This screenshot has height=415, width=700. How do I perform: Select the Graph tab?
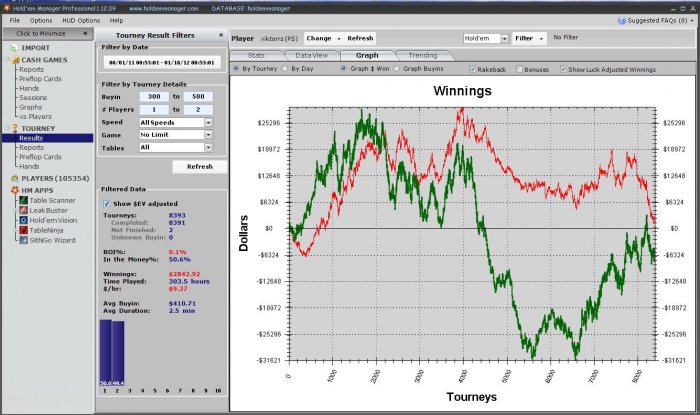[x=367, y=55]
